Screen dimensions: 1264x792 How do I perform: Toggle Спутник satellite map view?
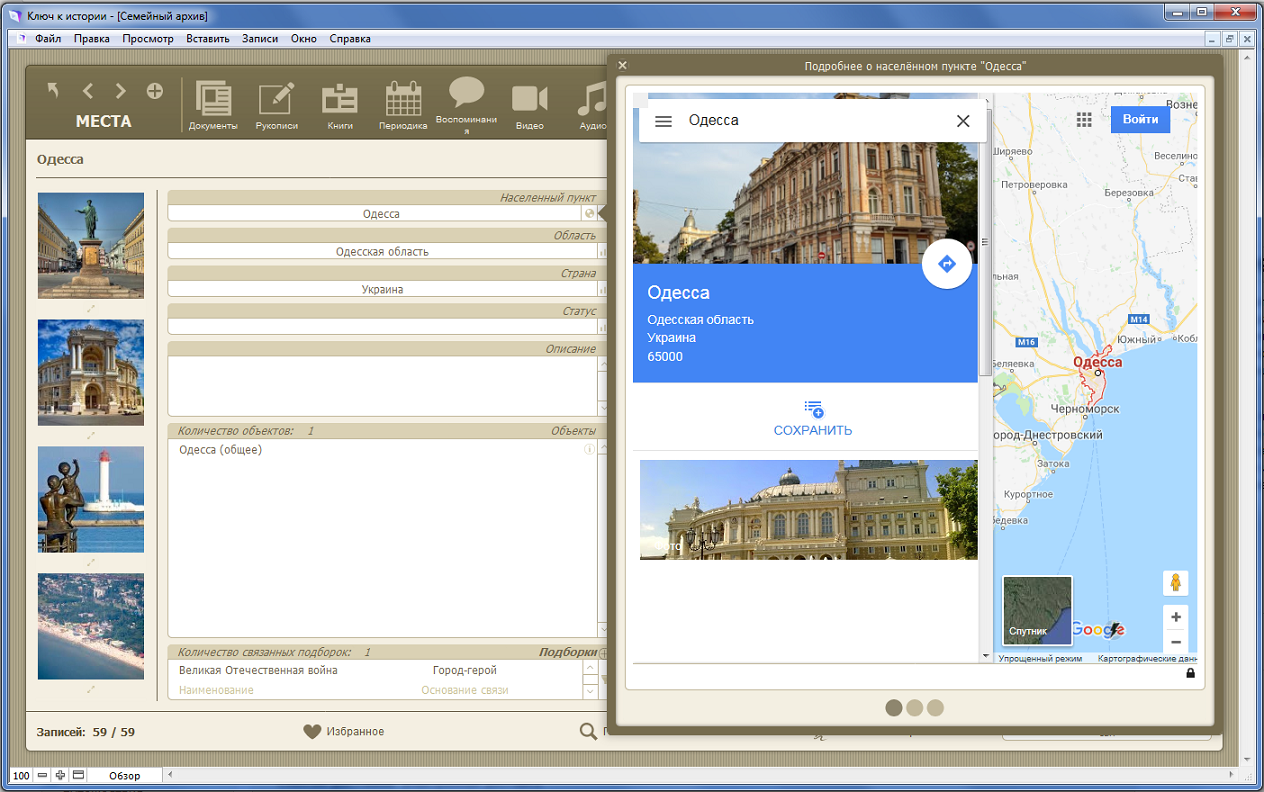point(1037,610)
